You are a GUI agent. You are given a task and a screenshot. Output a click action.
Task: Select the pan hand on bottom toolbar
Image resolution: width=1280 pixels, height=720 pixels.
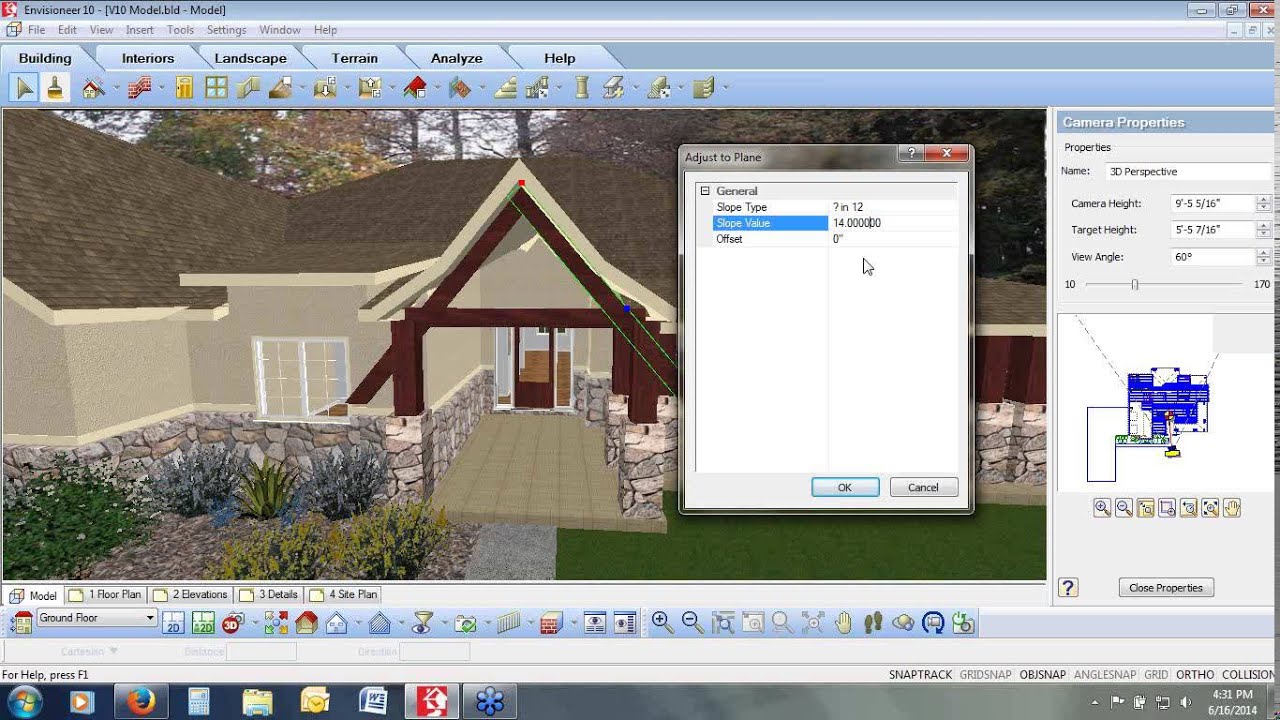pyautogui.click(x=843, y=624)
